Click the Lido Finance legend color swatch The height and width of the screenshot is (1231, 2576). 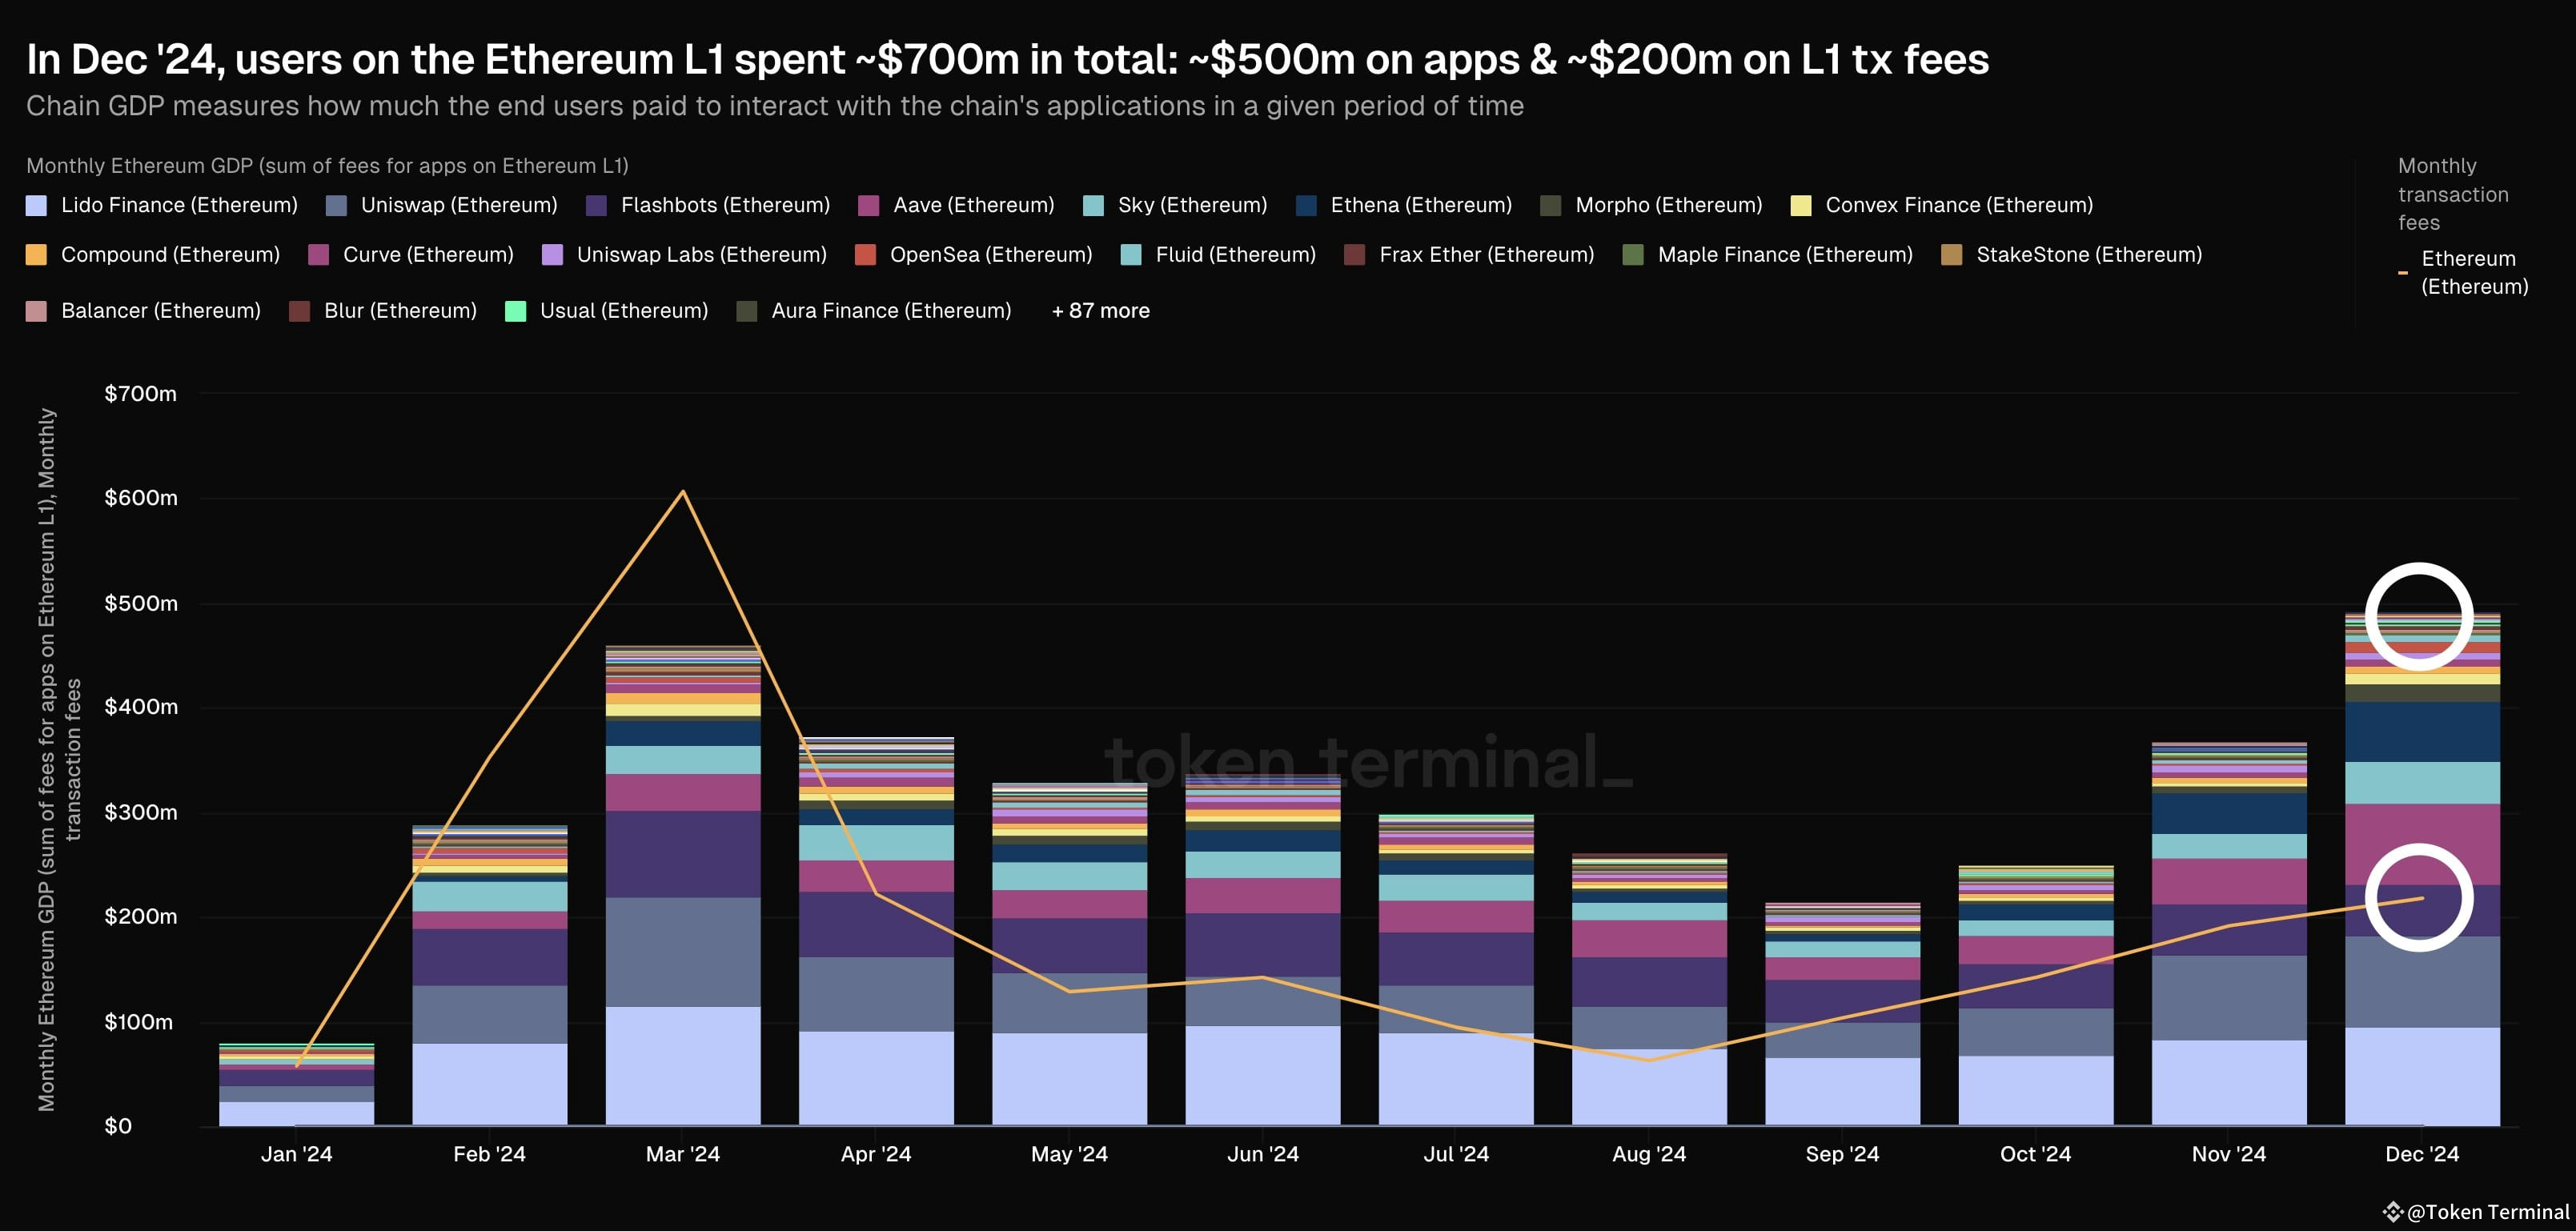36,205
